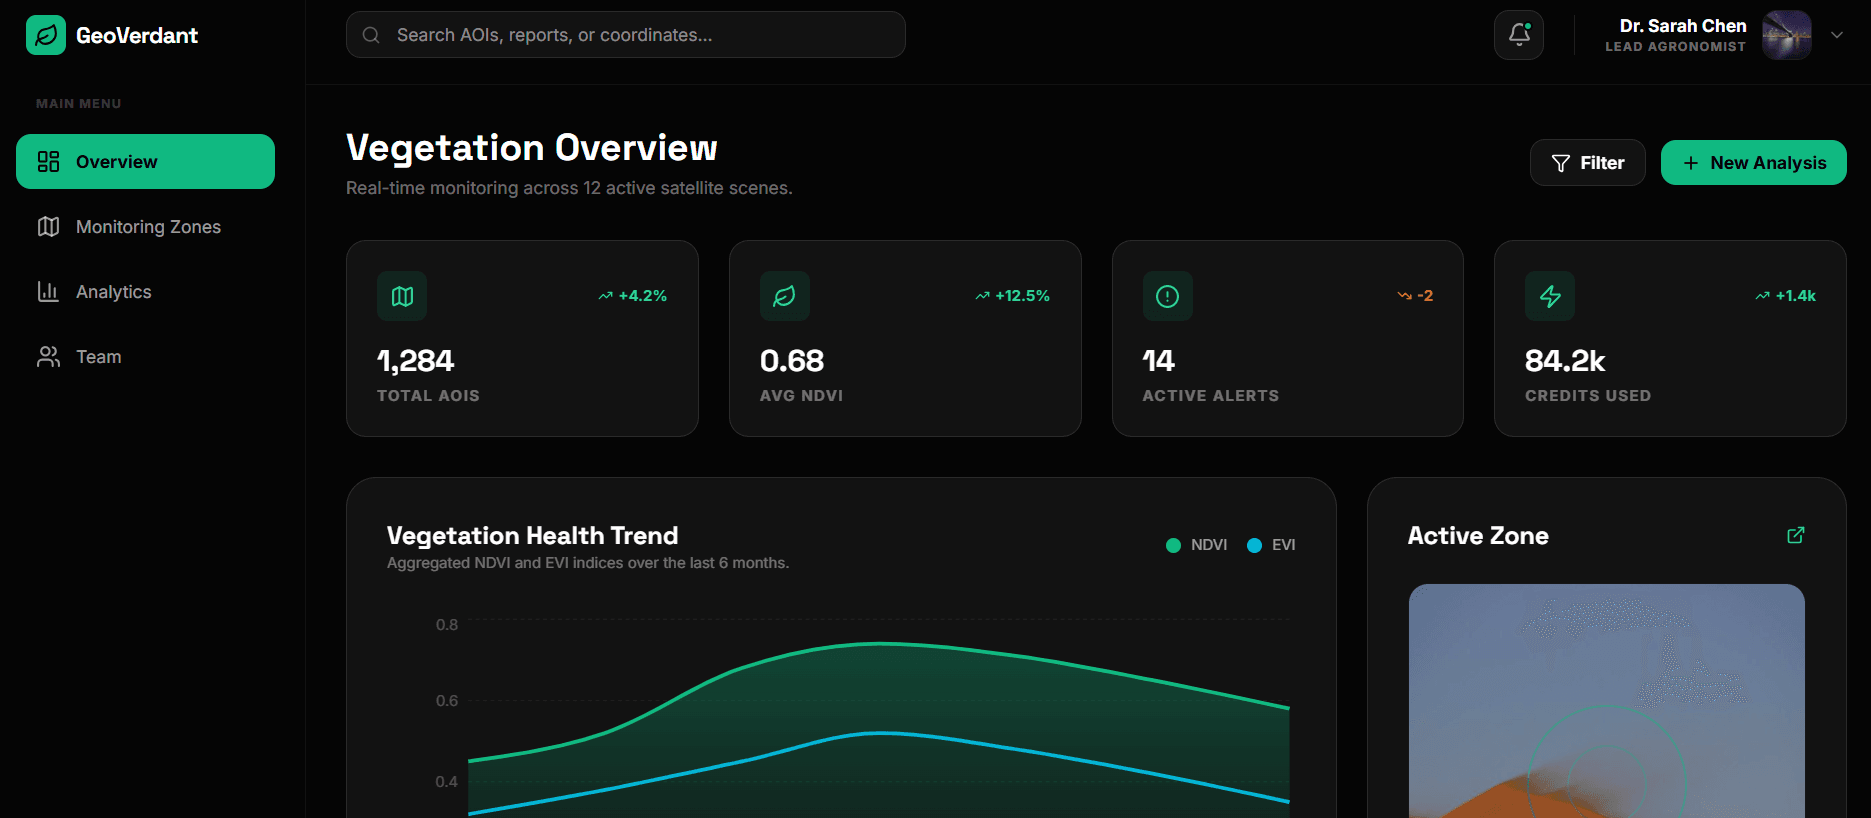Click the LEAD AGRONOMIST role label
Viewport: 1871px width, 818px height.
[1676, 47]
